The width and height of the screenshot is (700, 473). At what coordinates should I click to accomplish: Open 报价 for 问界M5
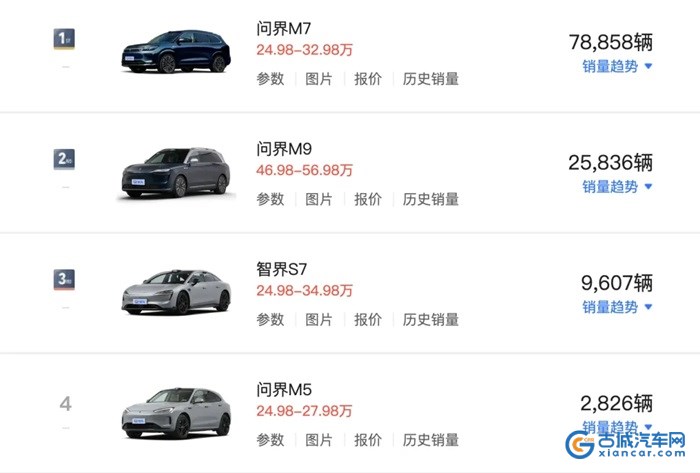click(x=368, y=440)
